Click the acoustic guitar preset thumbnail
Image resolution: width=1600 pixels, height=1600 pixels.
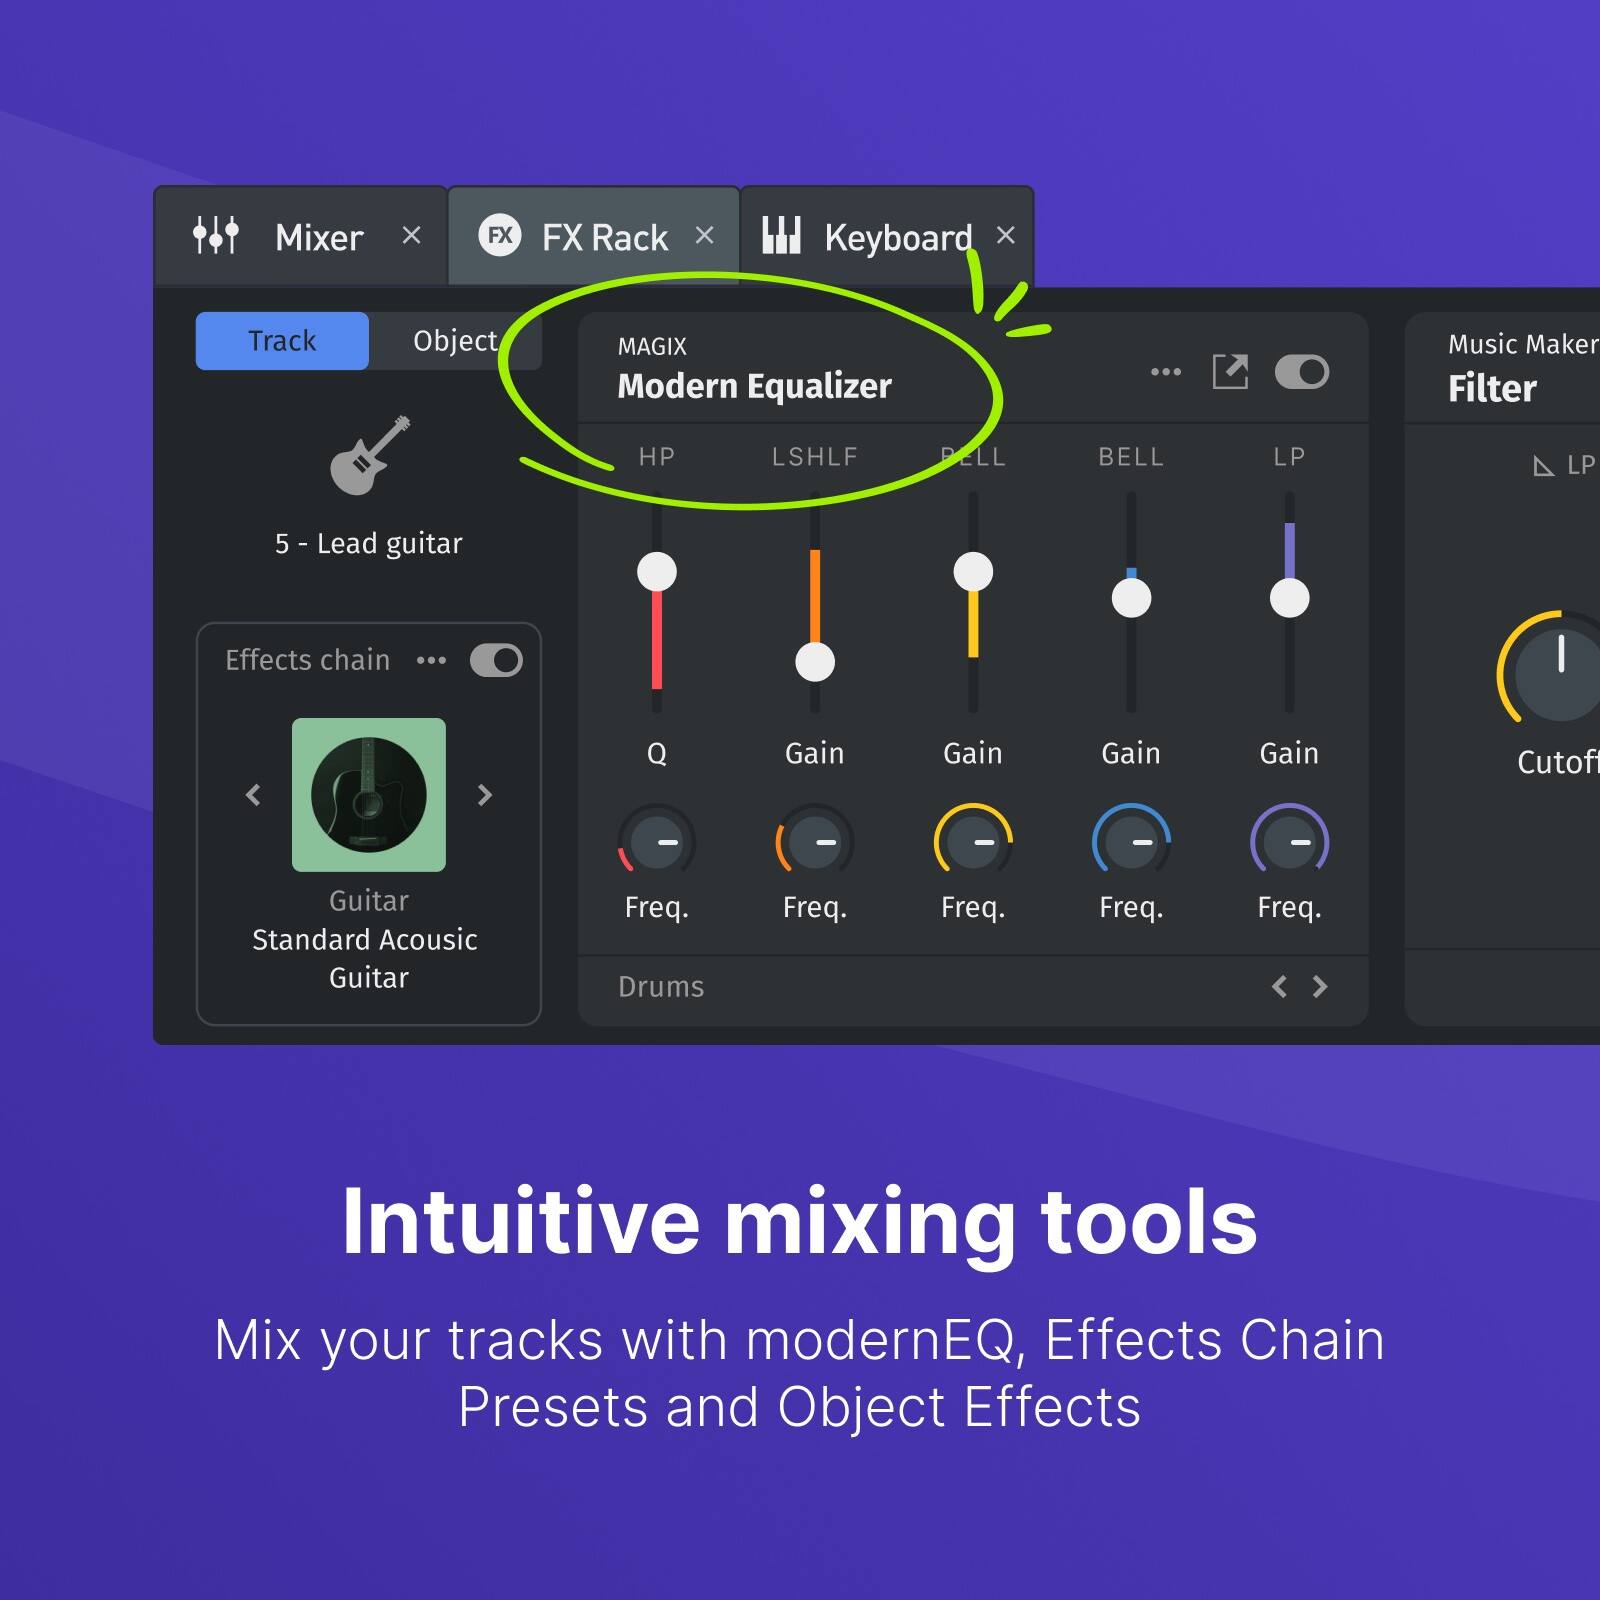(369, 794)
